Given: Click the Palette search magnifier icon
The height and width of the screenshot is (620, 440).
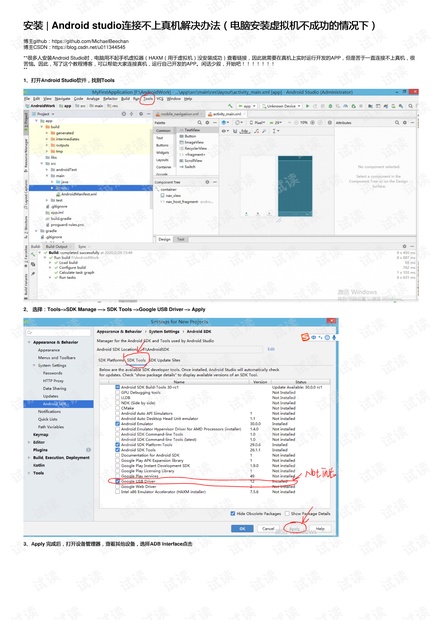Looking at the screenshot, I should (200, 123).
